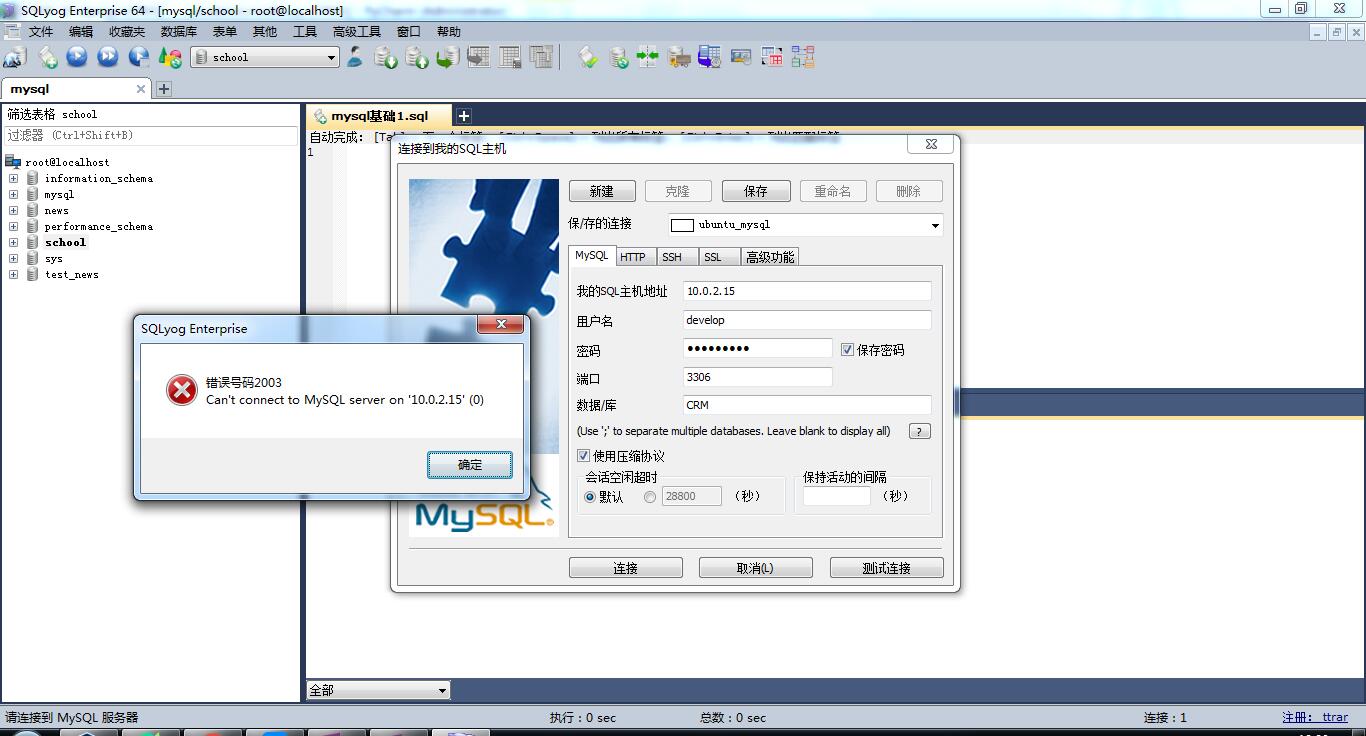The width and height of the screenshot is (1366, 736).
Task: Add a new query tab beside mysql基础1.sql
Action: 464,116
